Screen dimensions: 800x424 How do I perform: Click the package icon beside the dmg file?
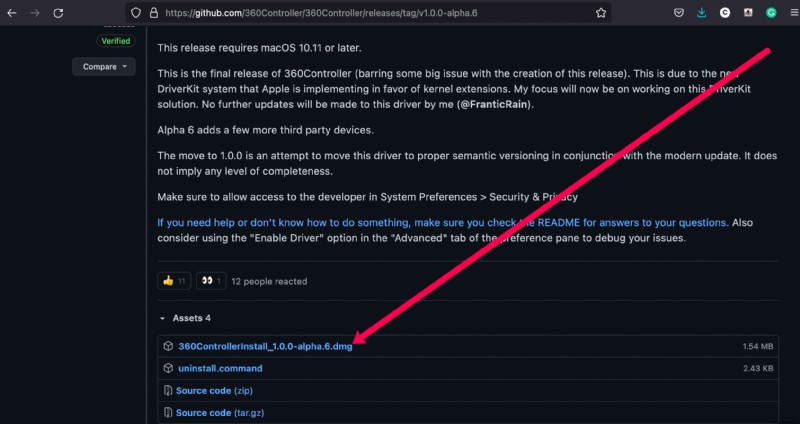[168, 346]
